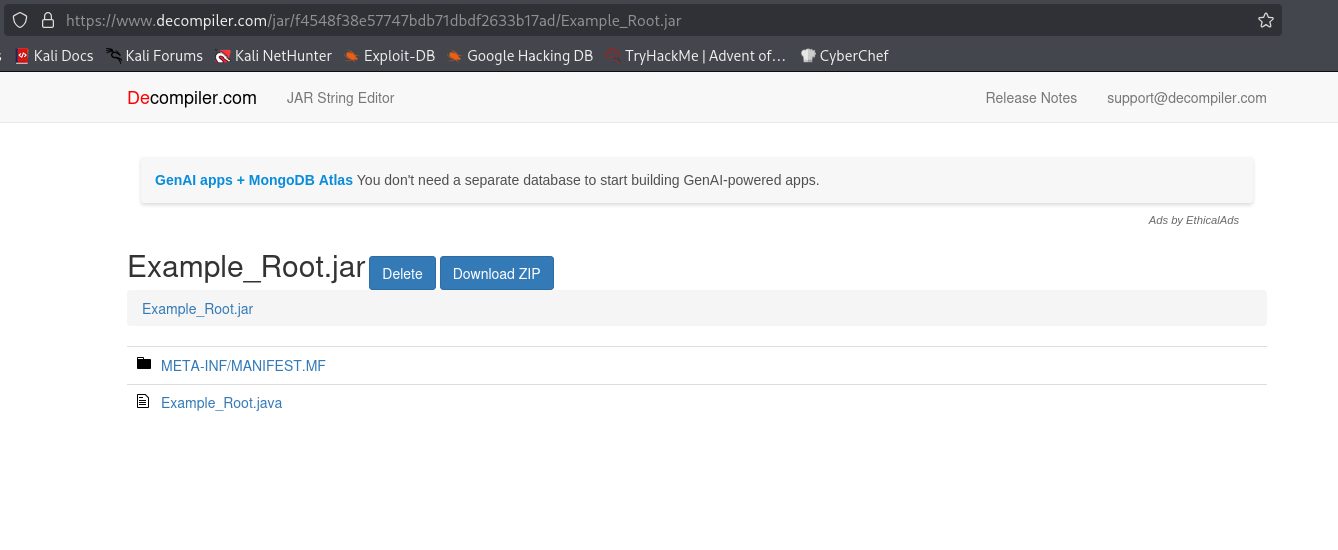Open the JAR String Editor page
Viewport: 1338px width, 550px height.
[x=340, y=98]
